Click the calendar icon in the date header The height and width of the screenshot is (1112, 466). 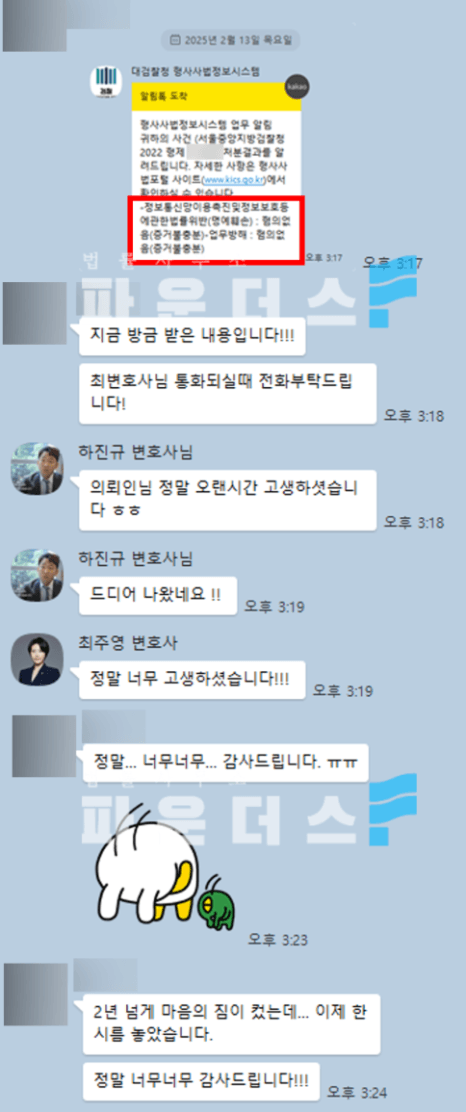pos(175,40)
